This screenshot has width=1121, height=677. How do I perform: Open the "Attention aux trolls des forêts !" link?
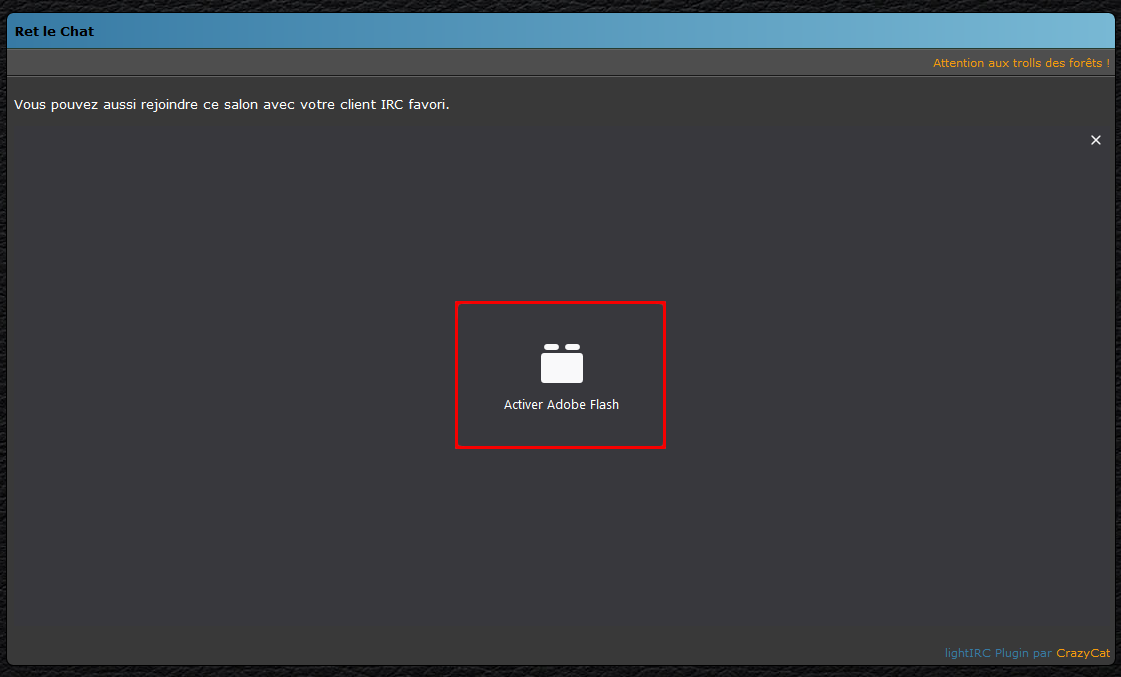pyautogui.click(x=1020, y=63)
